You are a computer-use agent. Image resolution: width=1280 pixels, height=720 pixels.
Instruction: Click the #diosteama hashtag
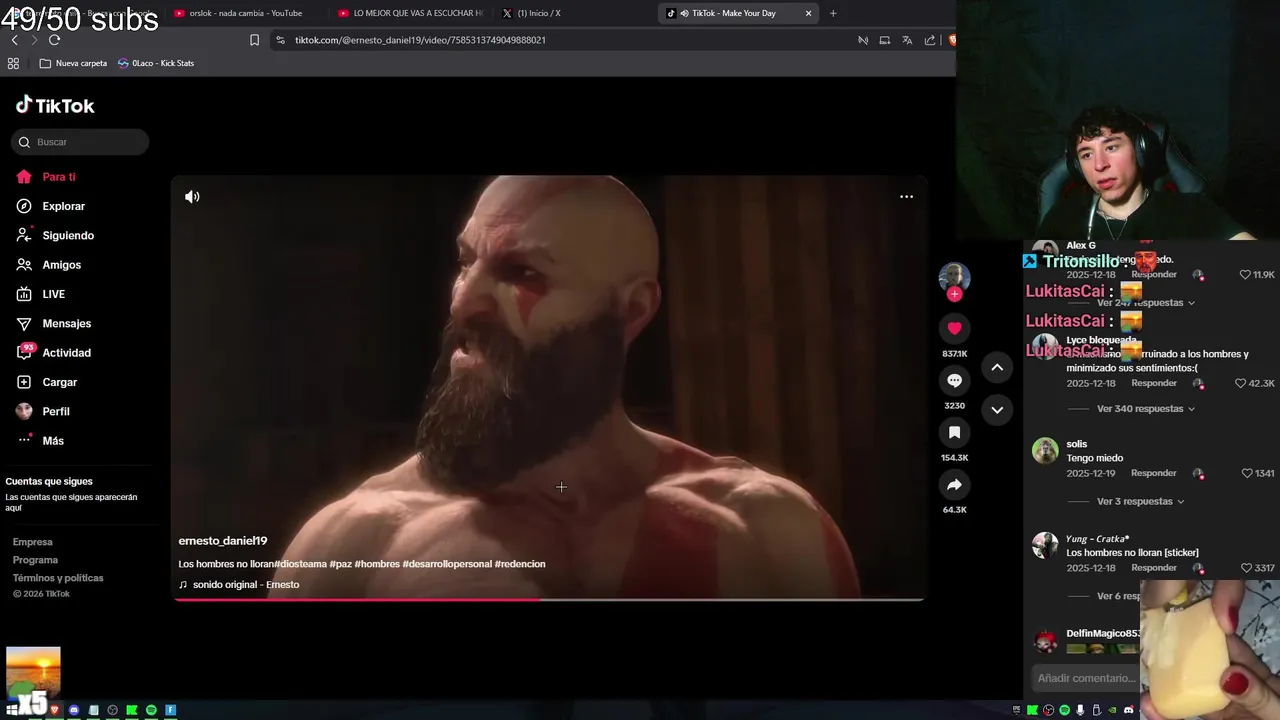[x=301, y=564]
